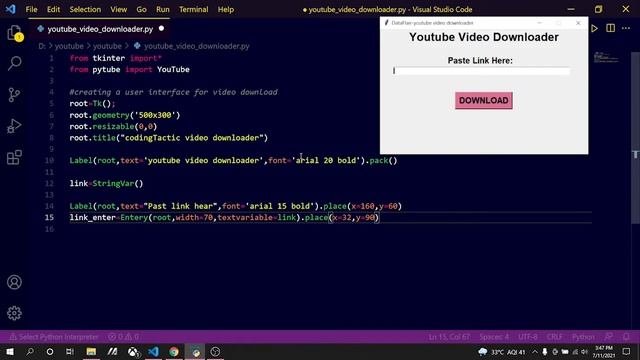Open the Terminal menu
The width and height of the screenshot is (640, 360).
tap(193, 9)
